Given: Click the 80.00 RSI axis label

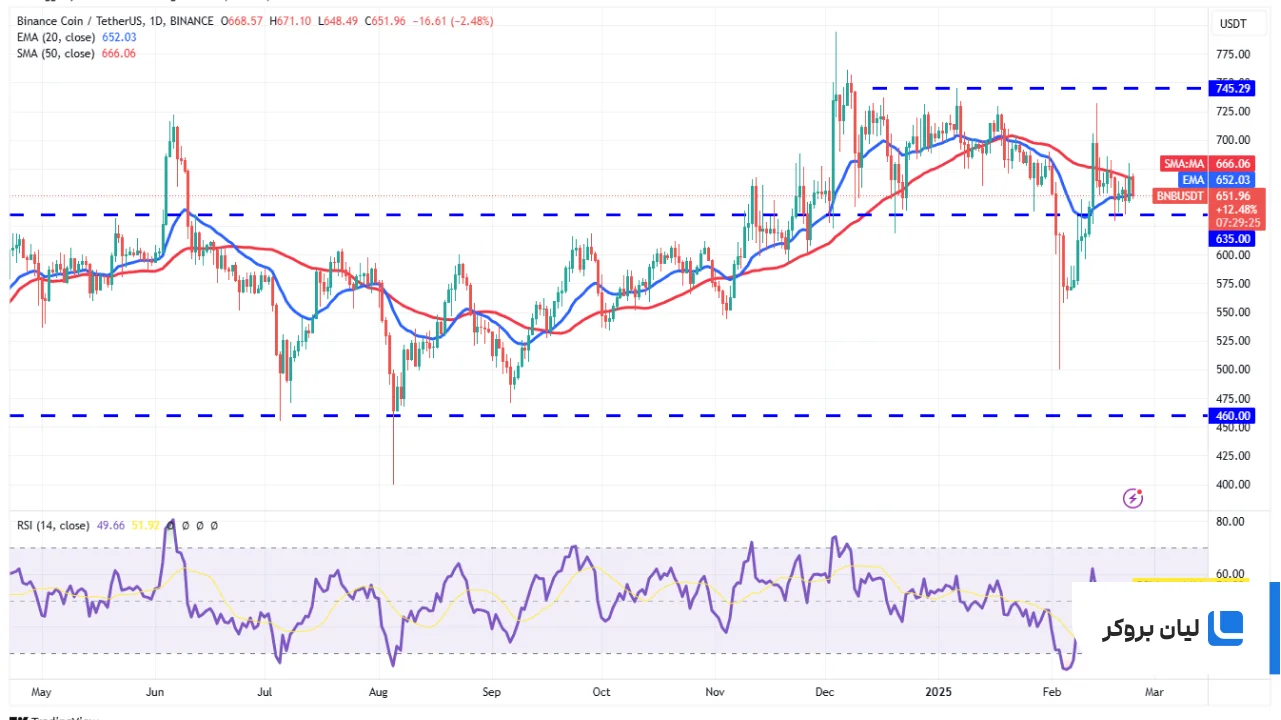Looking at the screenshot, I should [1230, 522].
